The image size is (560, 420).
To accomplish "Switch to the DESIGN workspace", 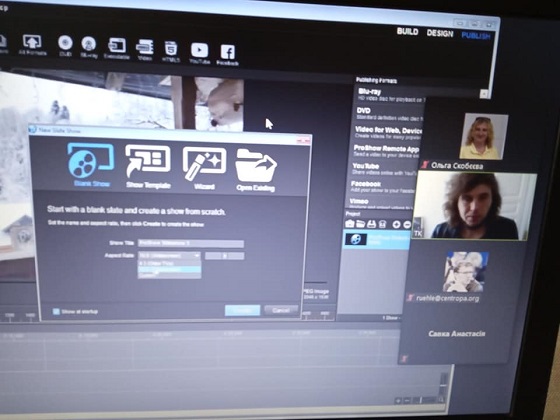I will click(440, 33).
